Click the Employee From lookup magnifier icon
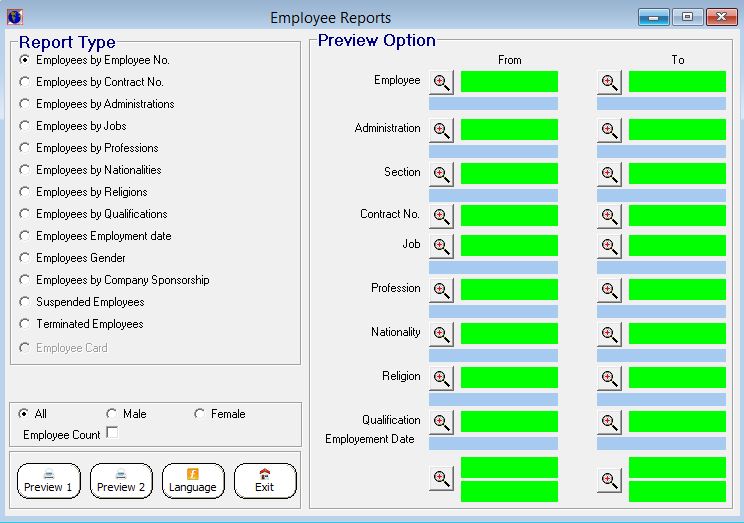This screenshot has height=523, width=744. point(441,82)
